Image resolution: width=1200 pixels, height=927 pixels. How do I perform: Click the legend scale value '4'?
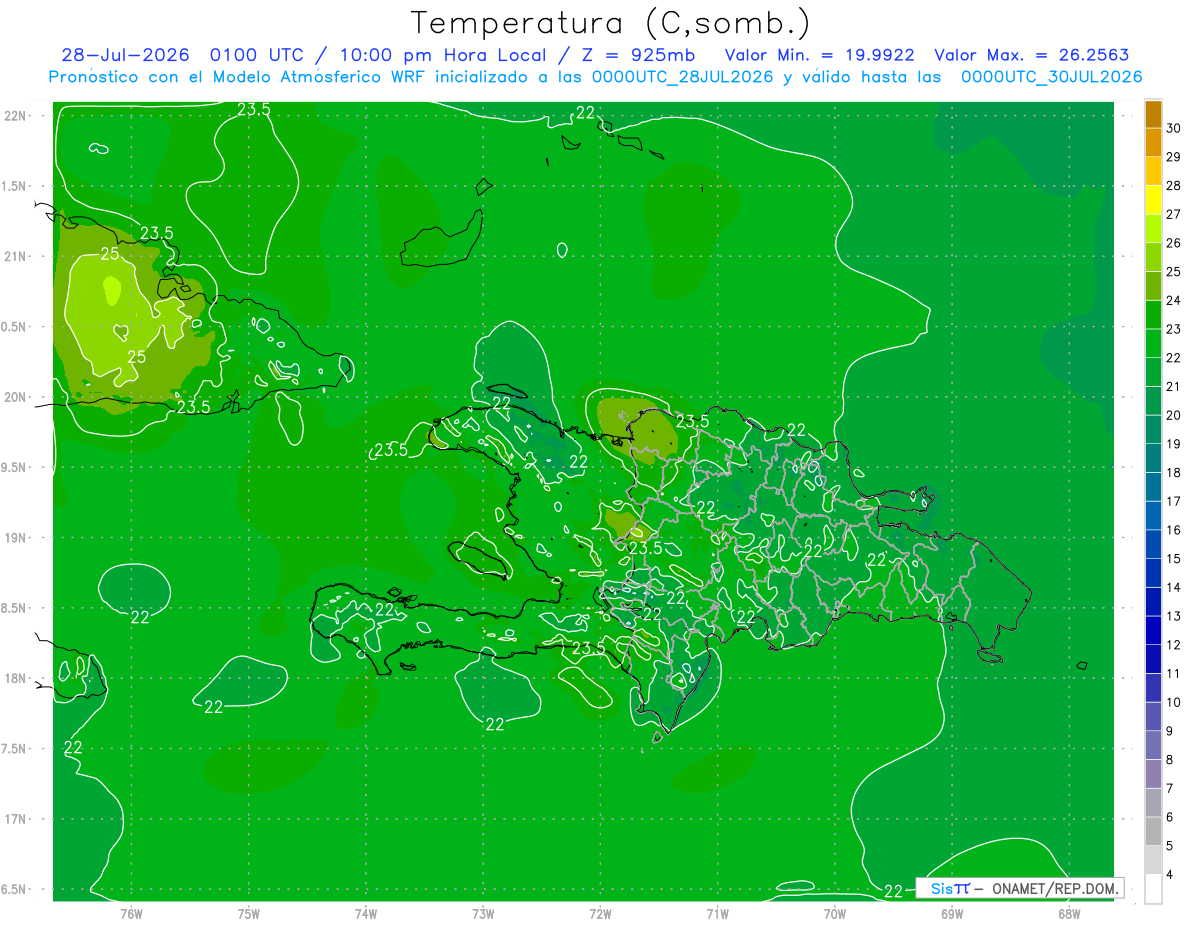[x=1170, y=874]
